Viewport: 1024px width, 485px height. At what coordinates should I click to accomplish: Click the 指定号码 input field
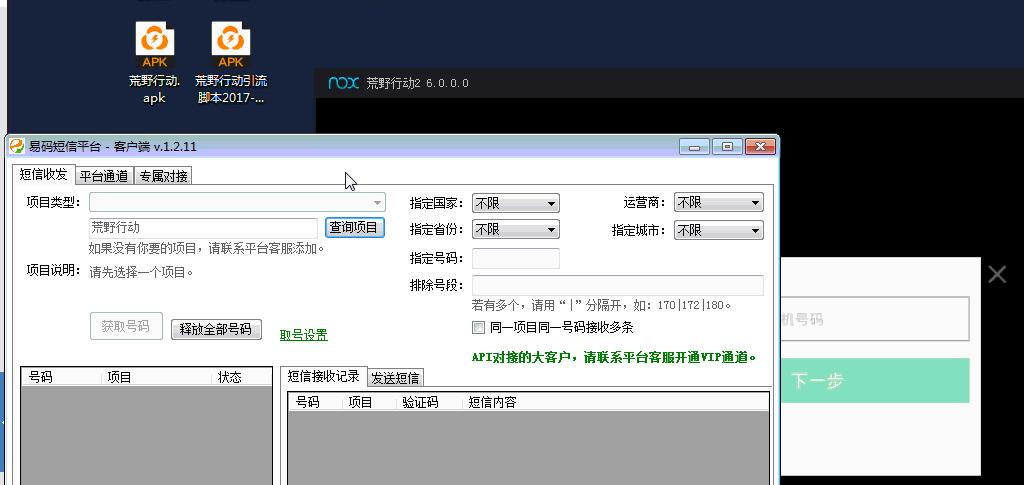515,258
